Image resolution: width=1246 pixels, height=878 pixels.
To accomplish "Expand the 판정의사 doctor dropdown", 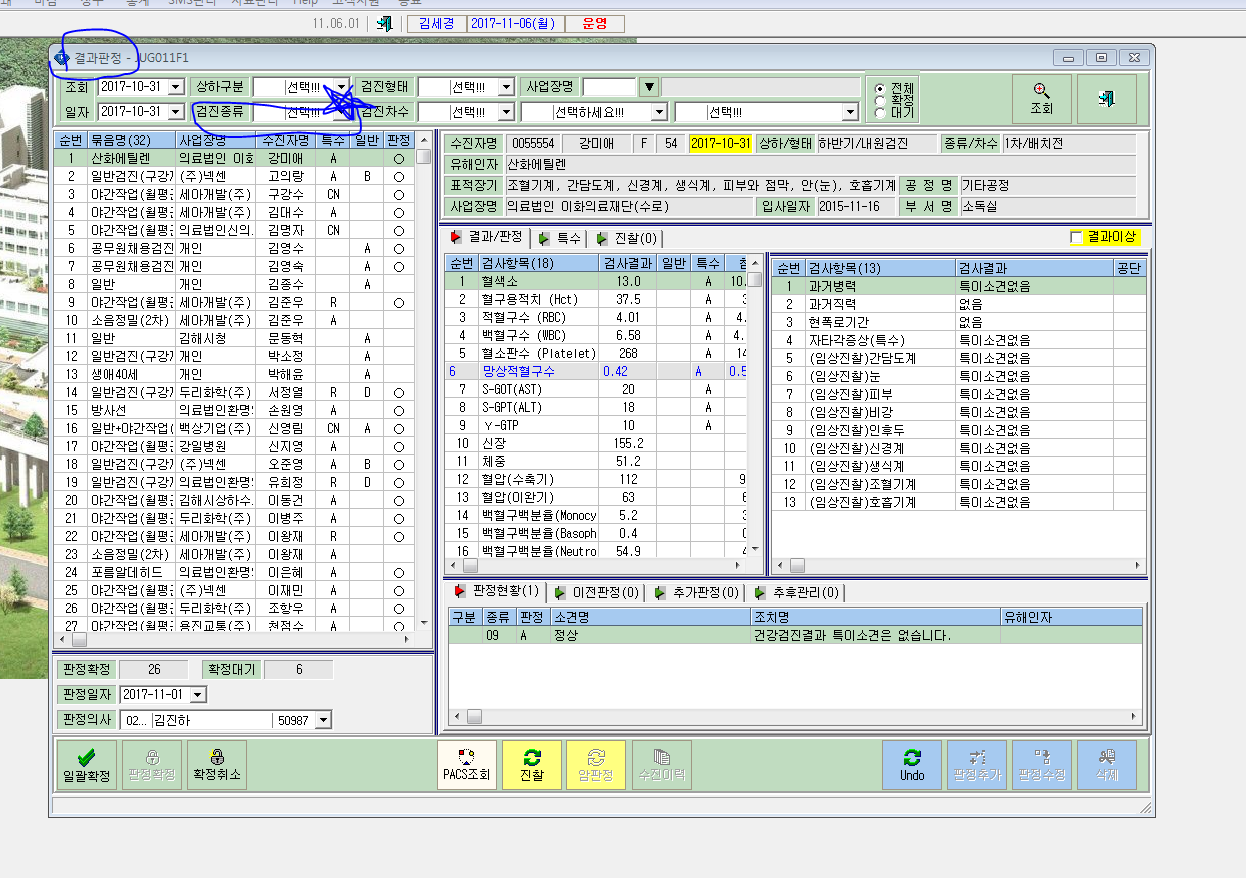I will [322, 720].
